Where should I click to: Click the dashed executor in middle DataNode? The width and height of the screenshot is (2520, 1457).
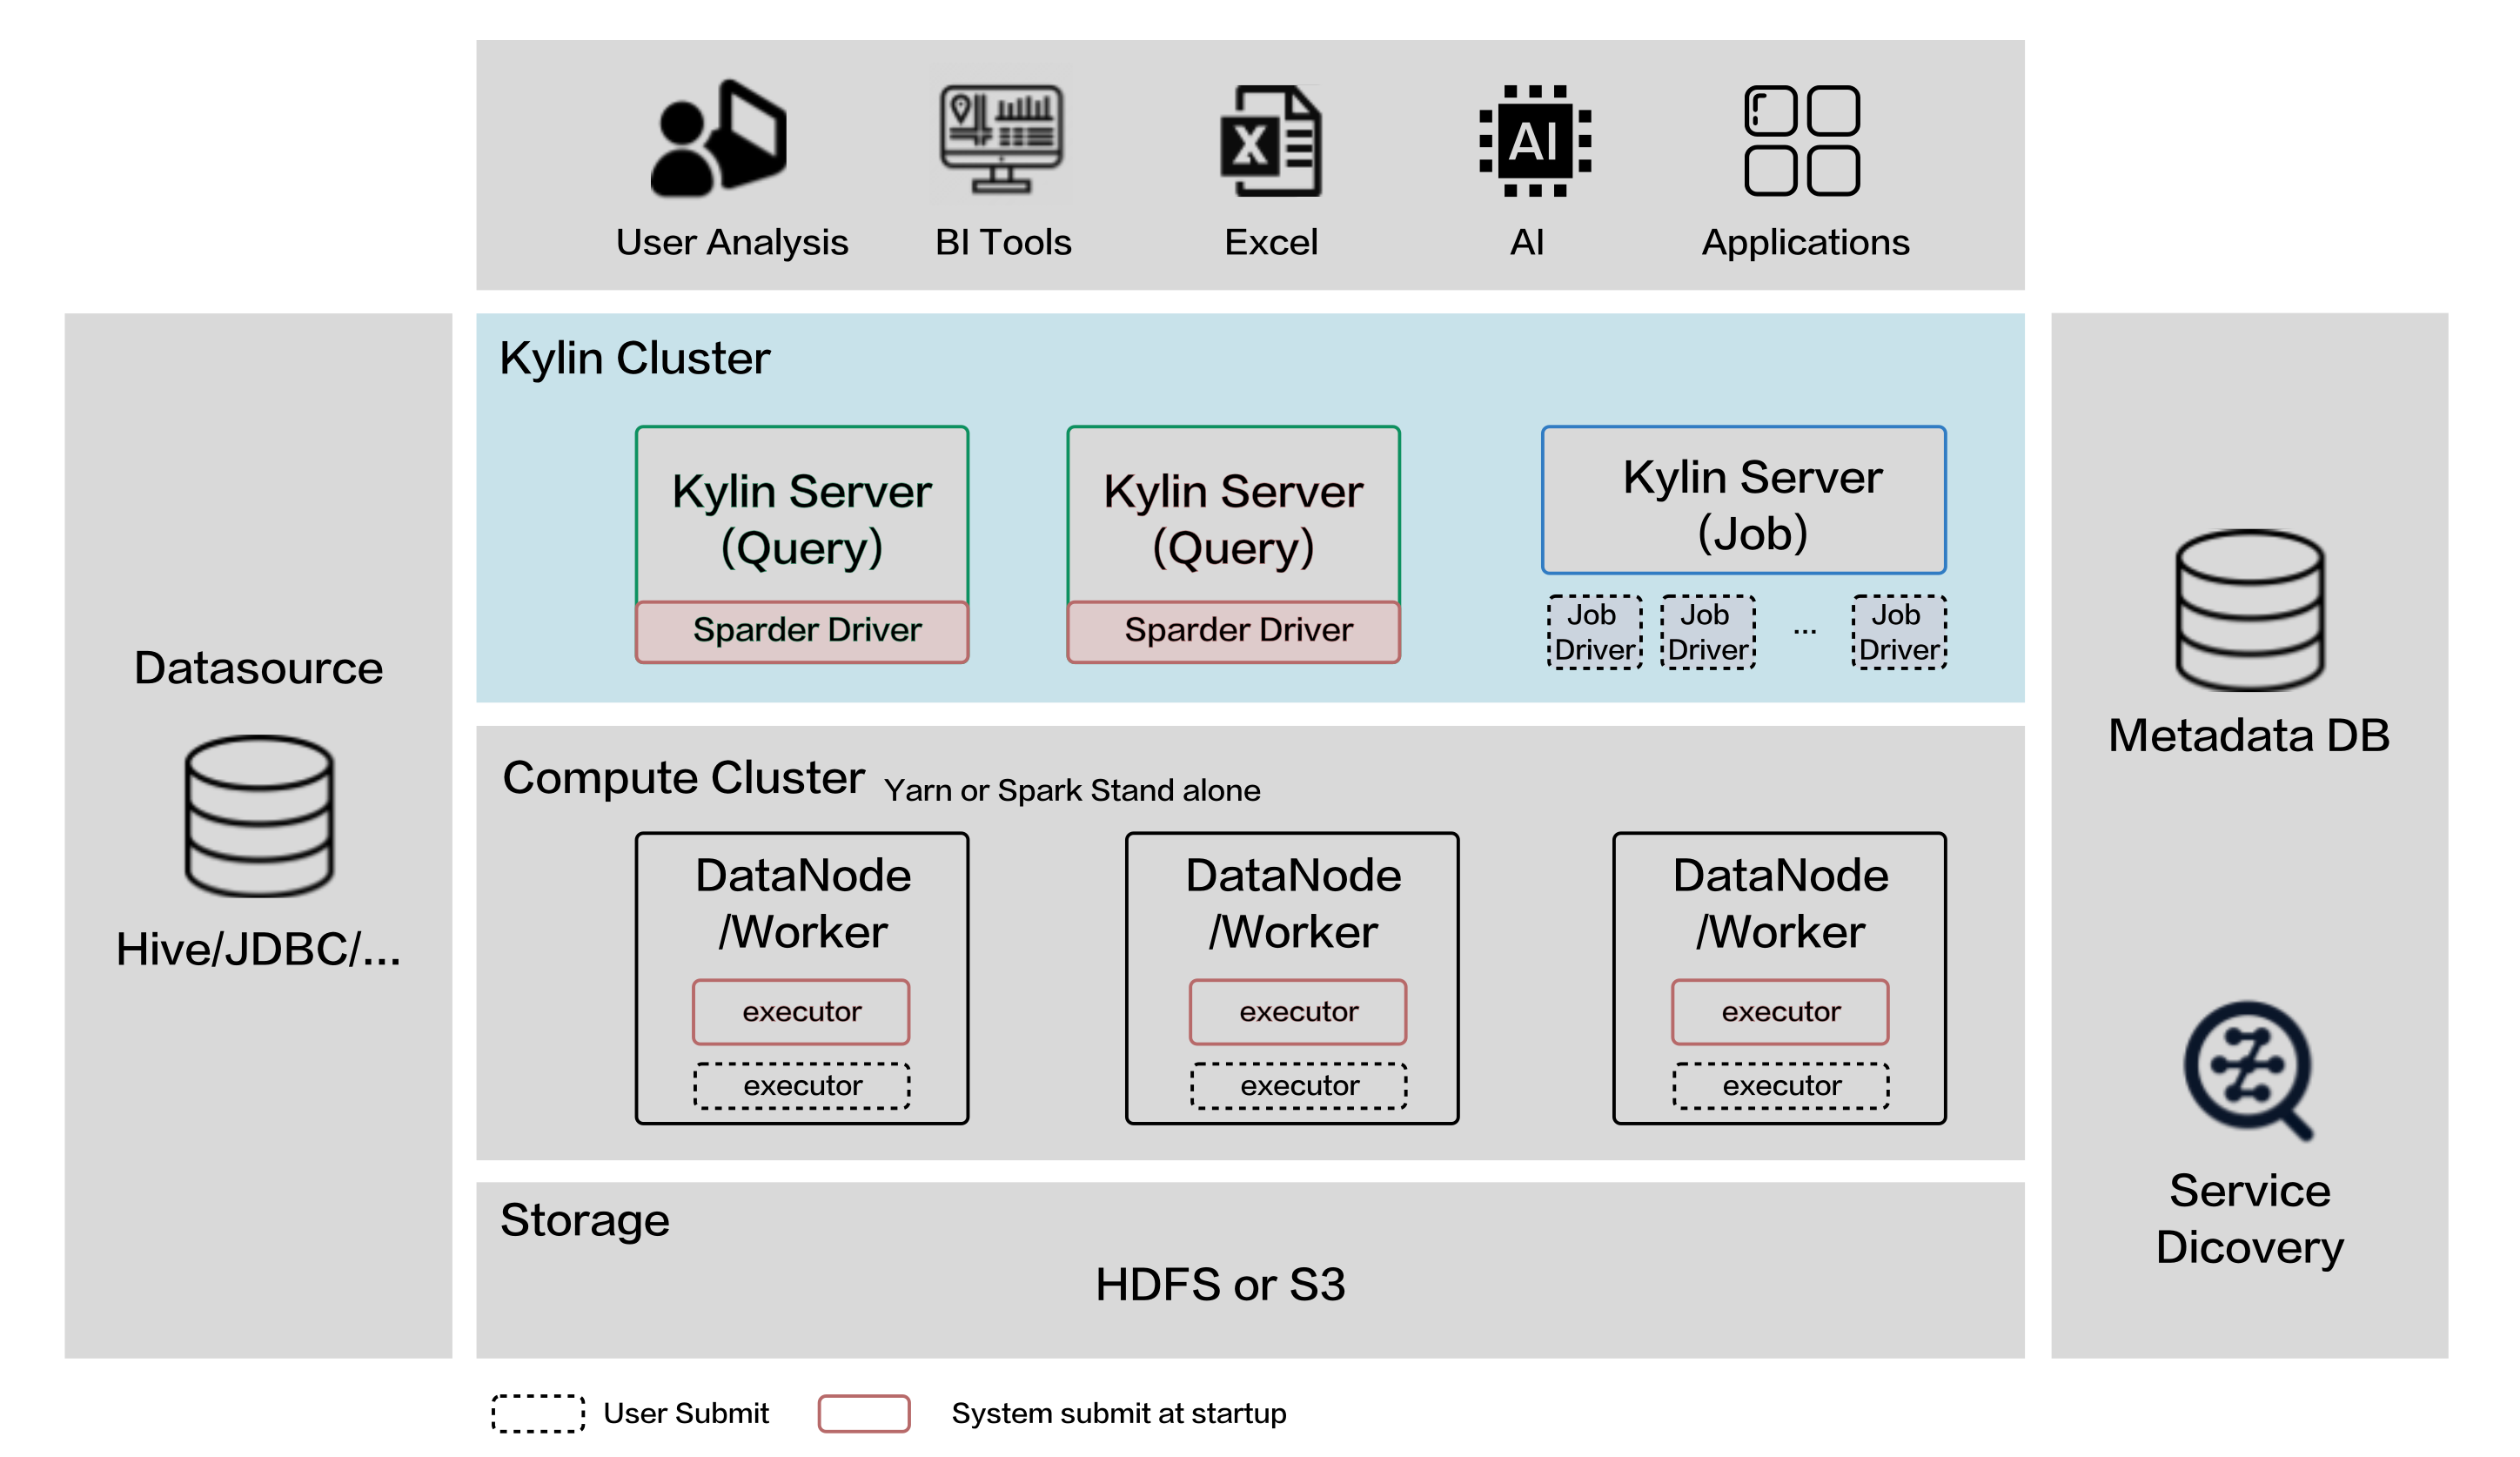[1298, 1086]
